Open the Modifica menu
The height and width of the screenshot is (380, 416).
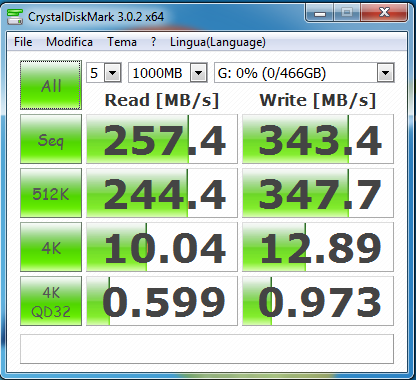point(69,42)
